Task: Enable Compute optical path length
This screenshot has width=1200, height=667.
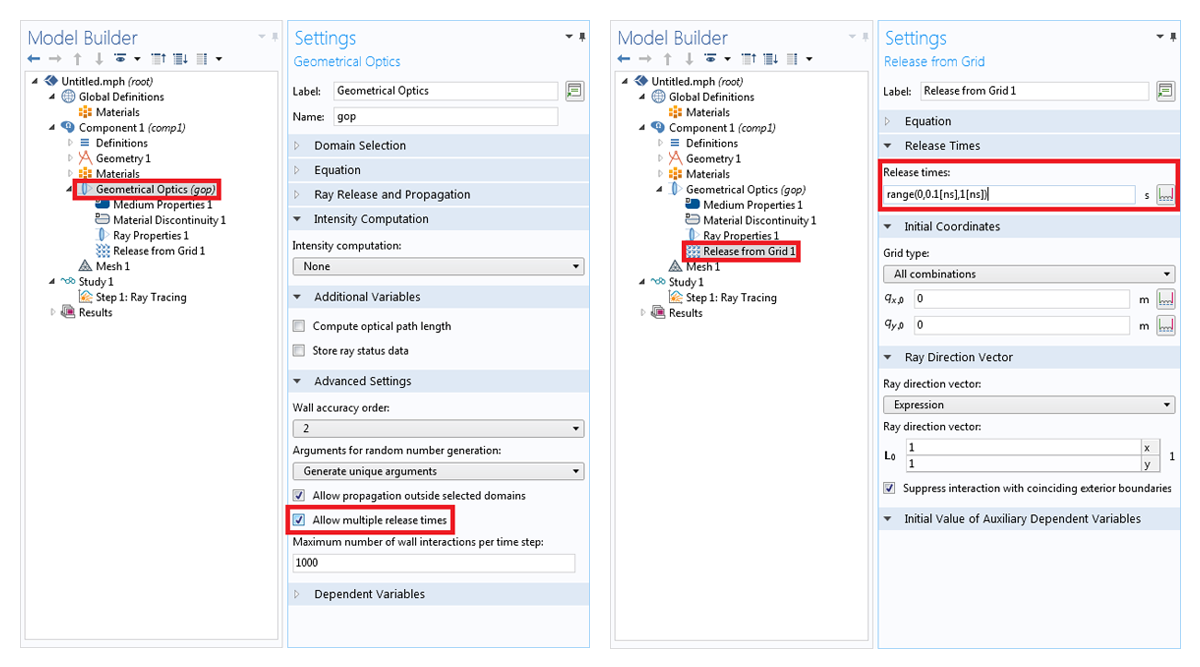Action: pyautogui.click(x=299, y=326)
